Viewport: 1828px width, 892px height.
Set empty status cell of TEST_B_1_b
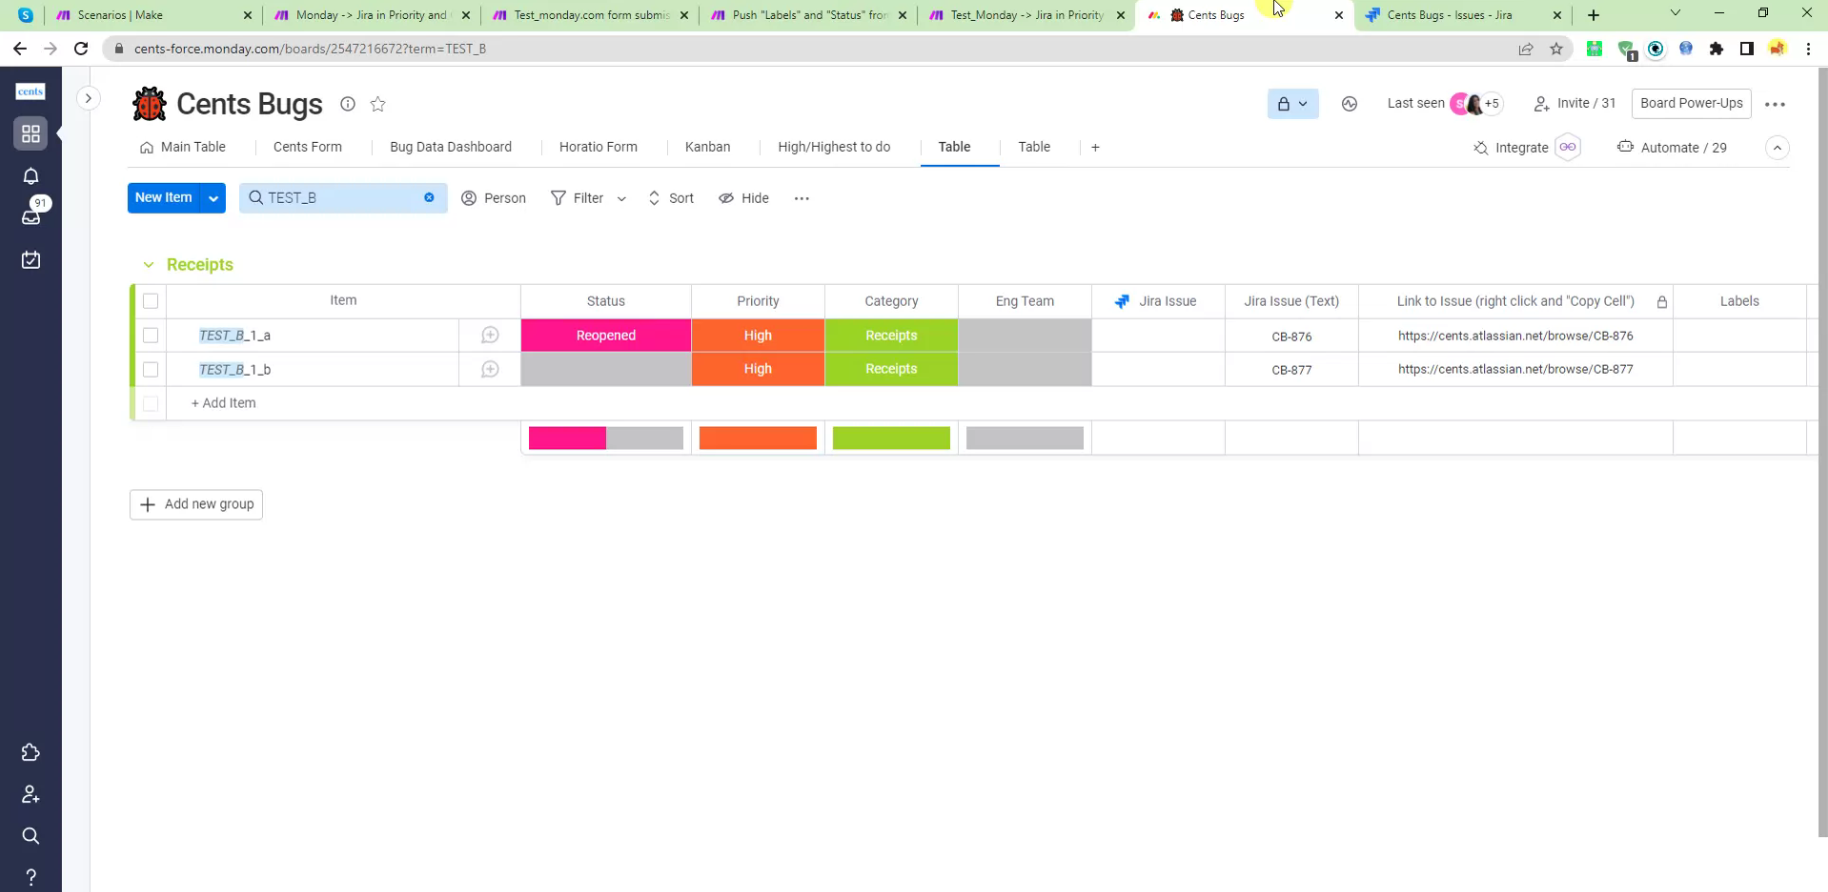[606, 369]
